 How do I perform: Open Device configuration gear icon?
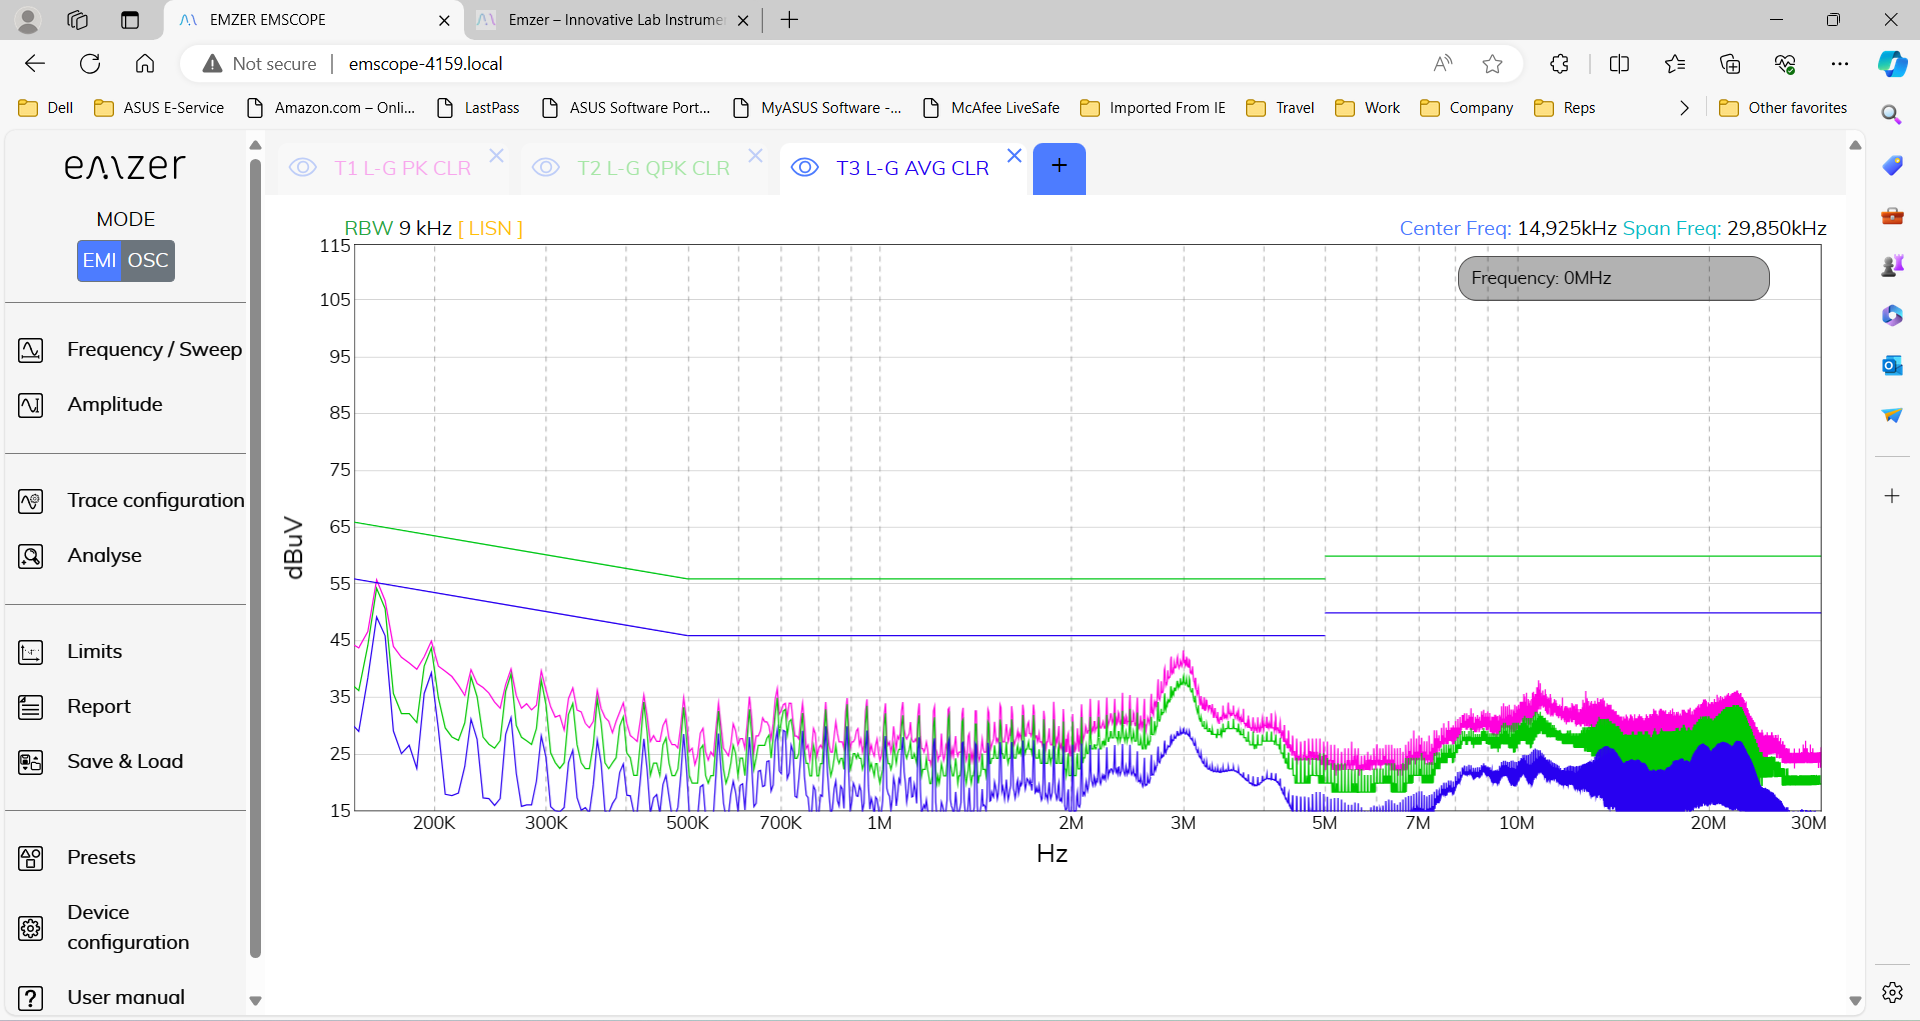pos(31,928)
